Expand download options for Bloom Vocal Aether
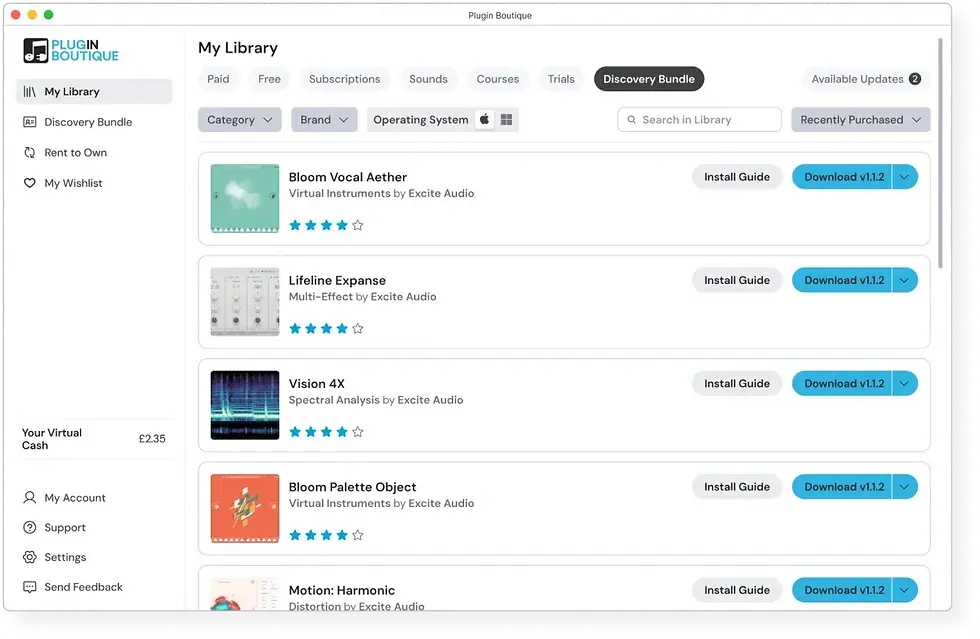The image size is (980, 639). (x=904, y=177)
